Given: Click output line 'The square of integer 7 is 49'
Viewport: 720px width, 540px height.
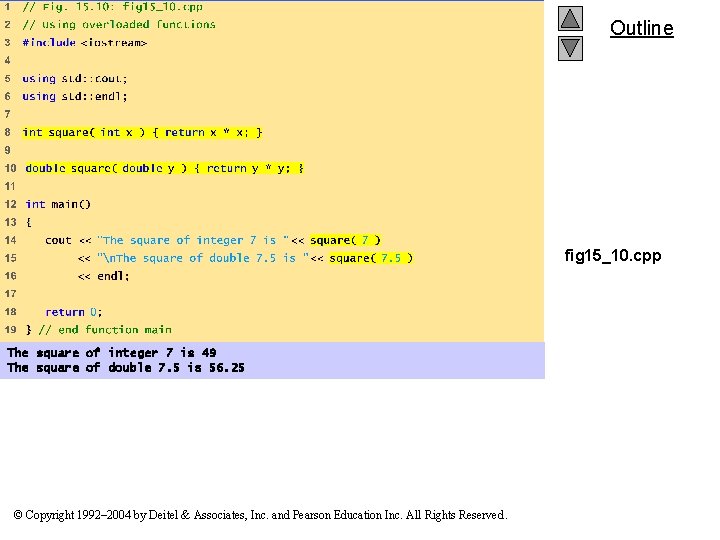Looking at the screenshot, I should click(112, 353).
